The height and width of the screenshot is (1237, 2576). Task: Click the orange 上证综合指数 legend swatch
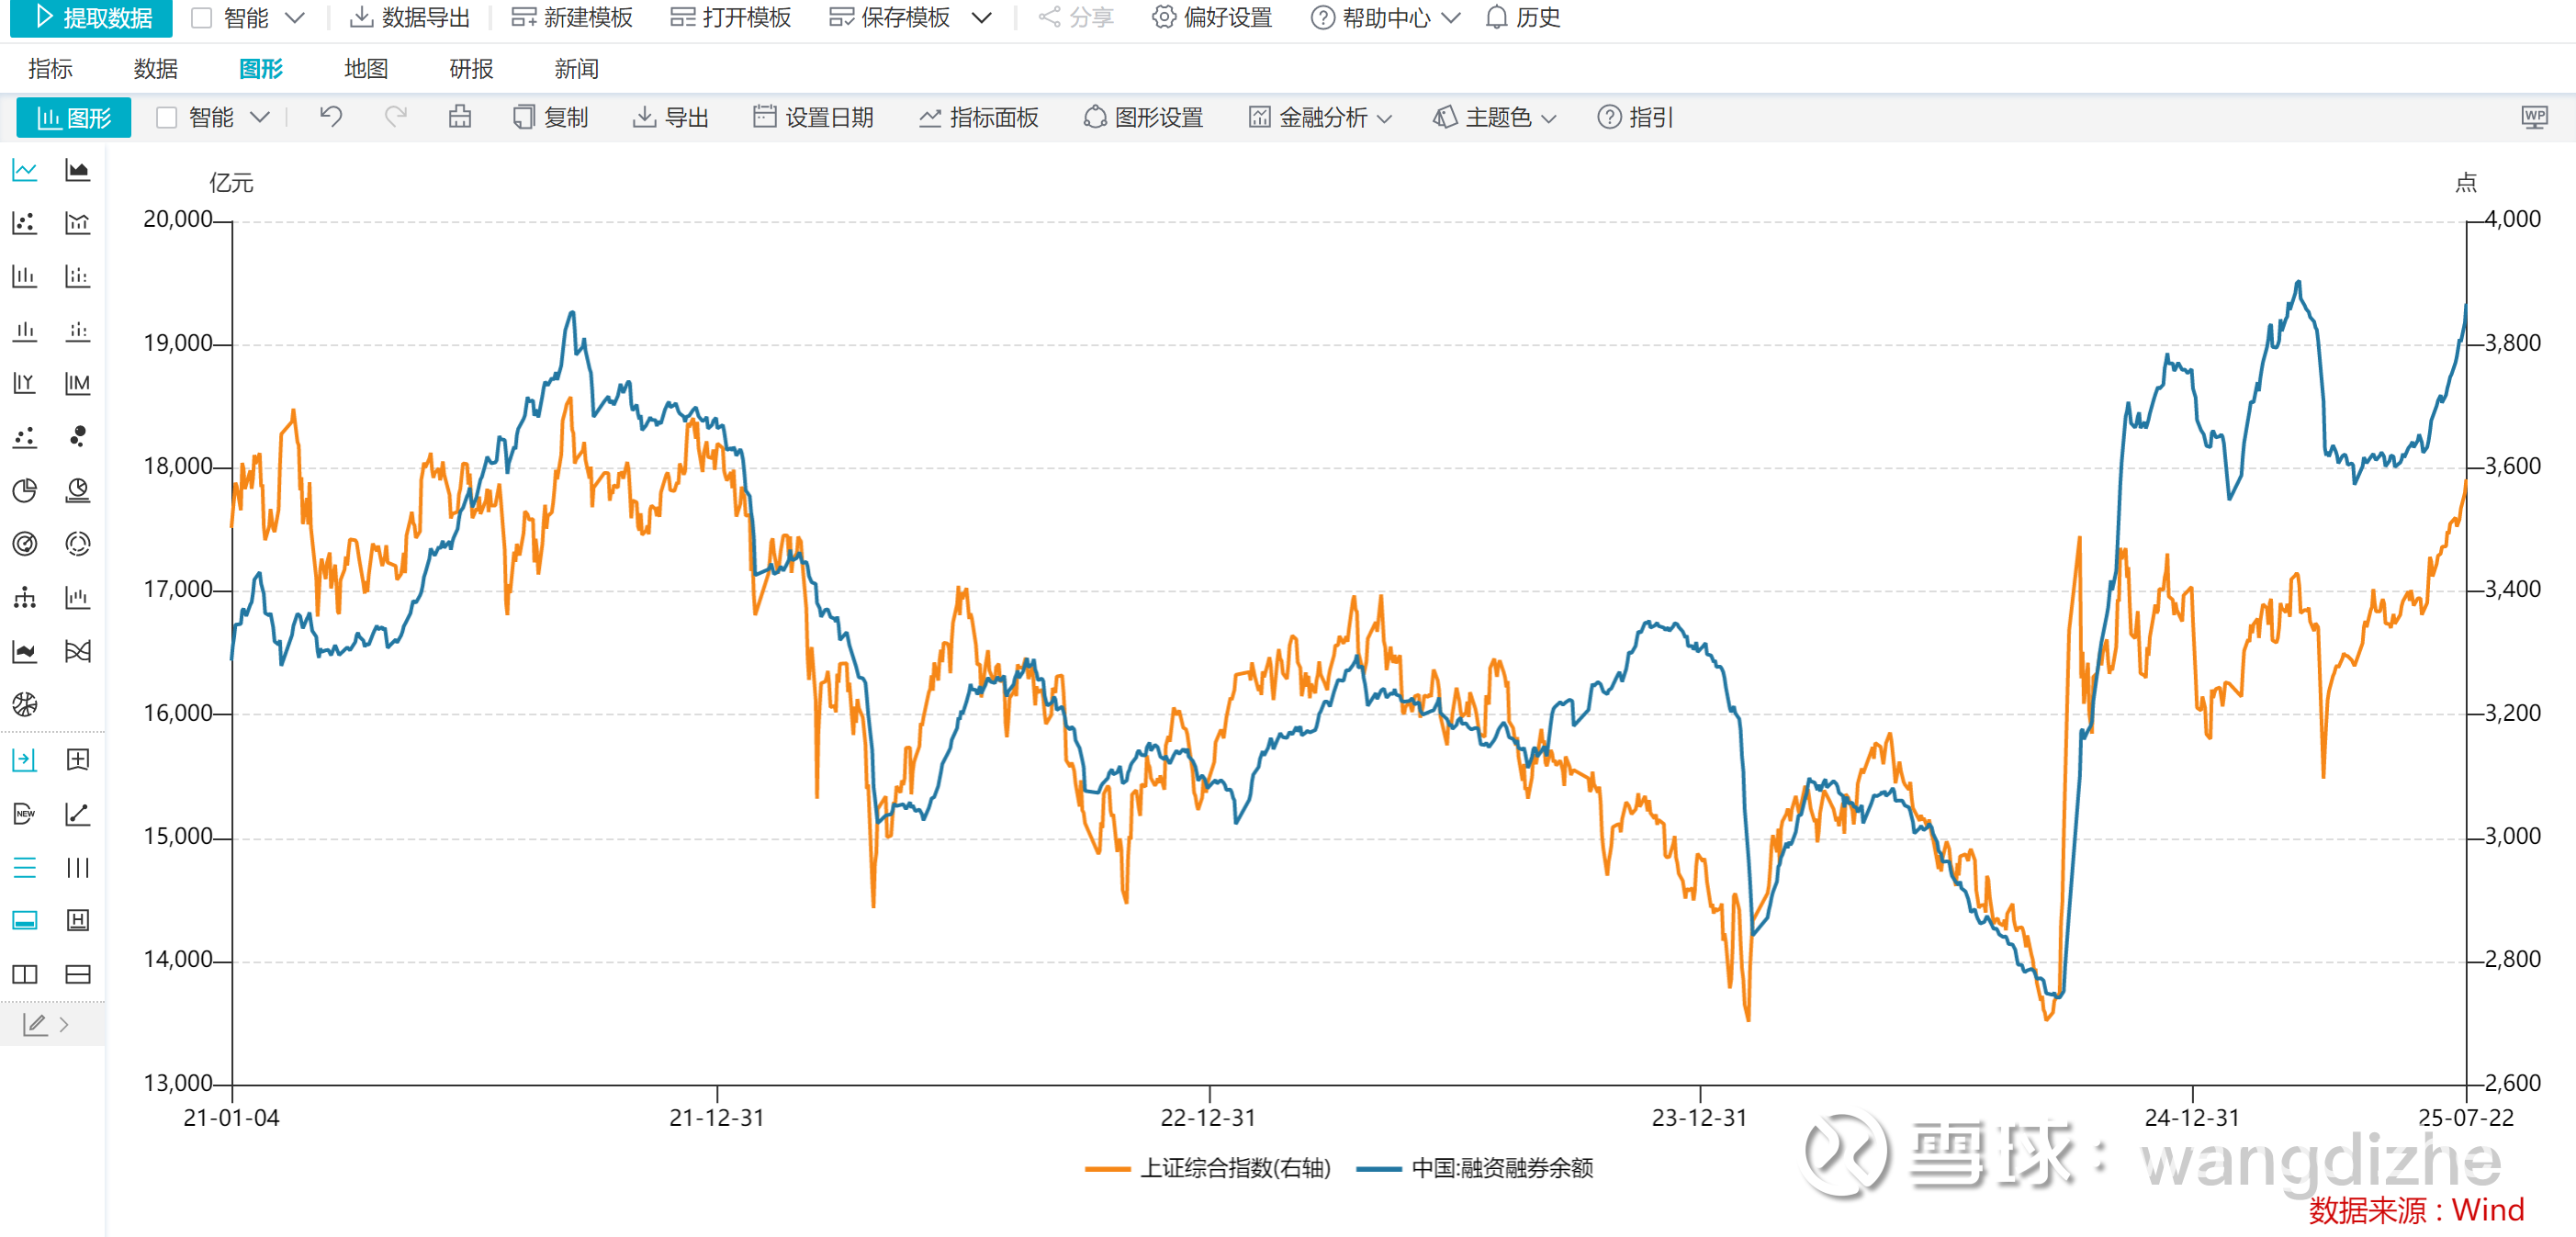(1107, 1169)
